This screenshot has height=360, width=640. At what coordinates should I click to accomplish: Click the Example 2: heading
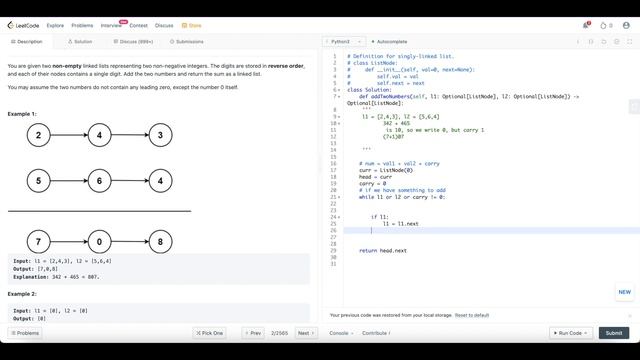[x=22, y=294]
